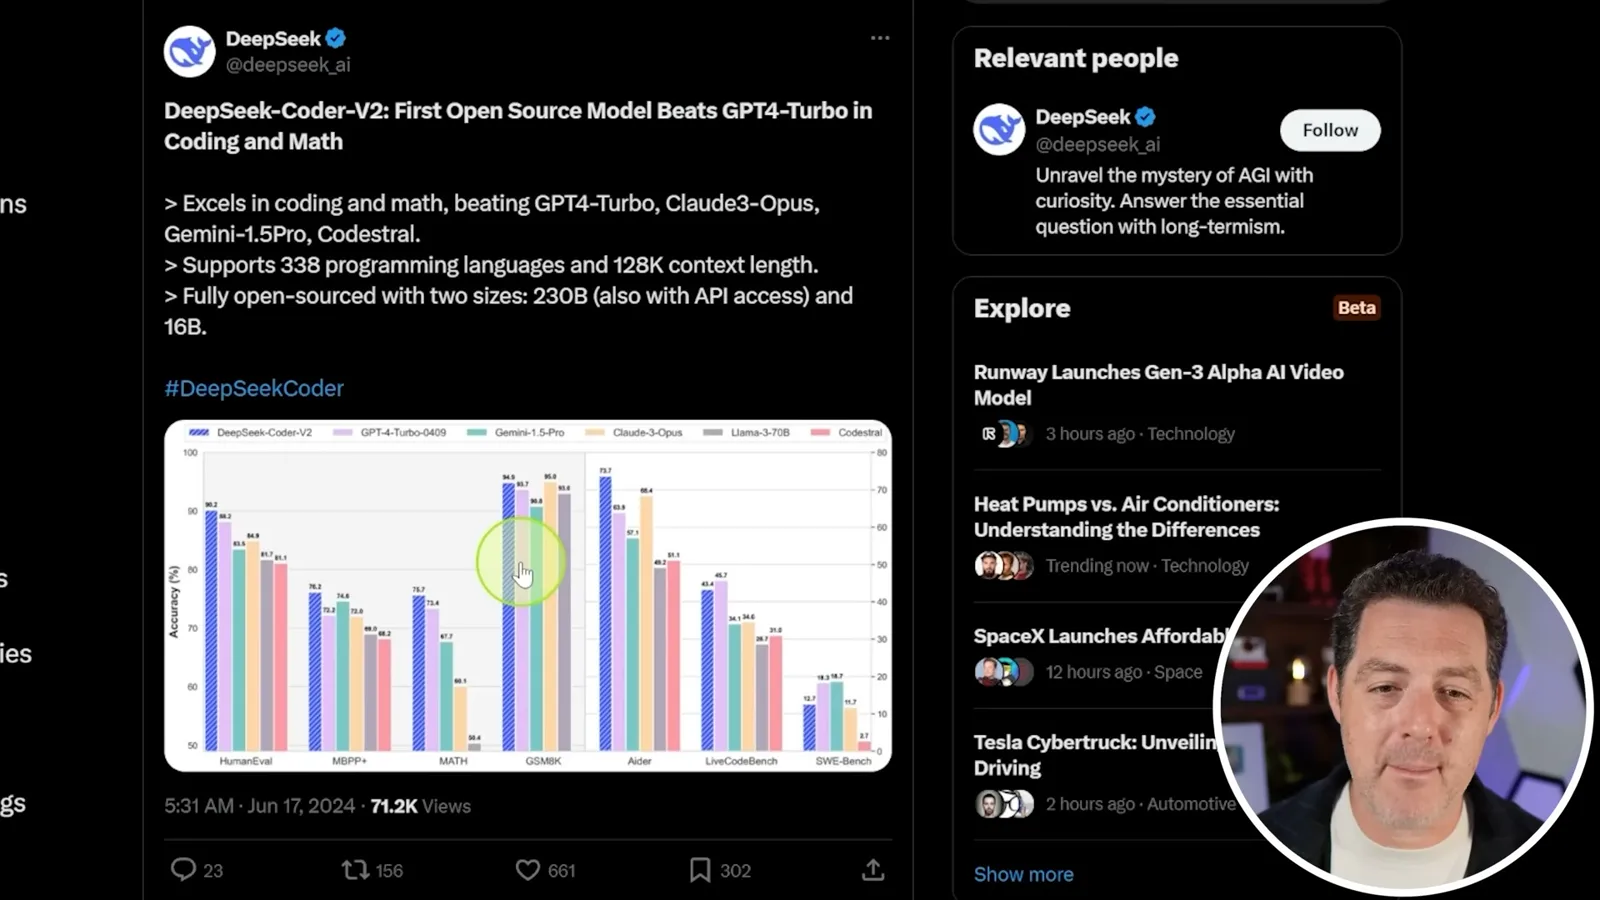Open SpaceX Launches trending story

(1100, 636)
